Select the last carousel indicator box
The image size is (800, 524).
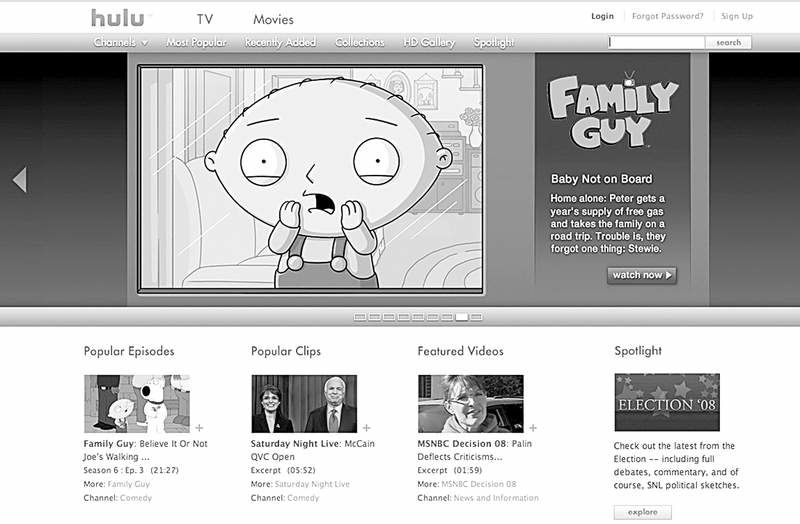pos(476,317)
